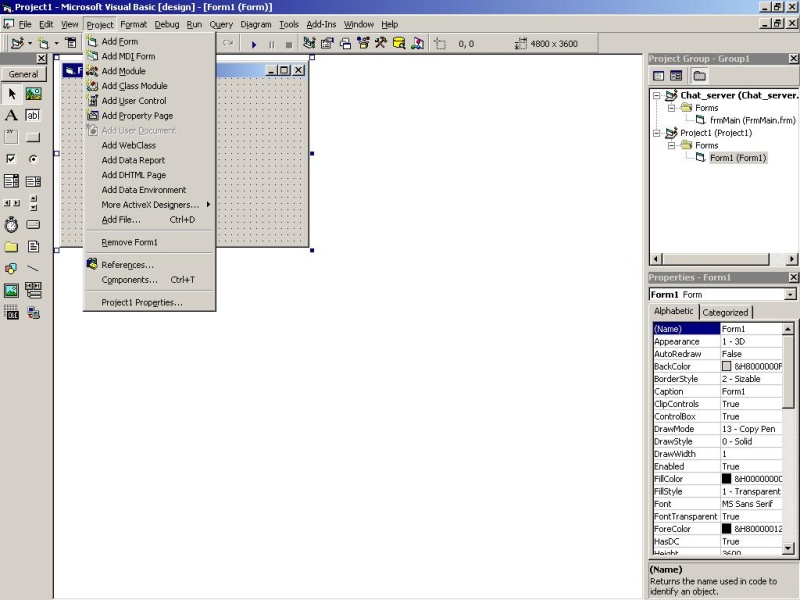800x600 pixels.
Task: Click View Code in the Project Explorer
Action: (x=659, y=76)
